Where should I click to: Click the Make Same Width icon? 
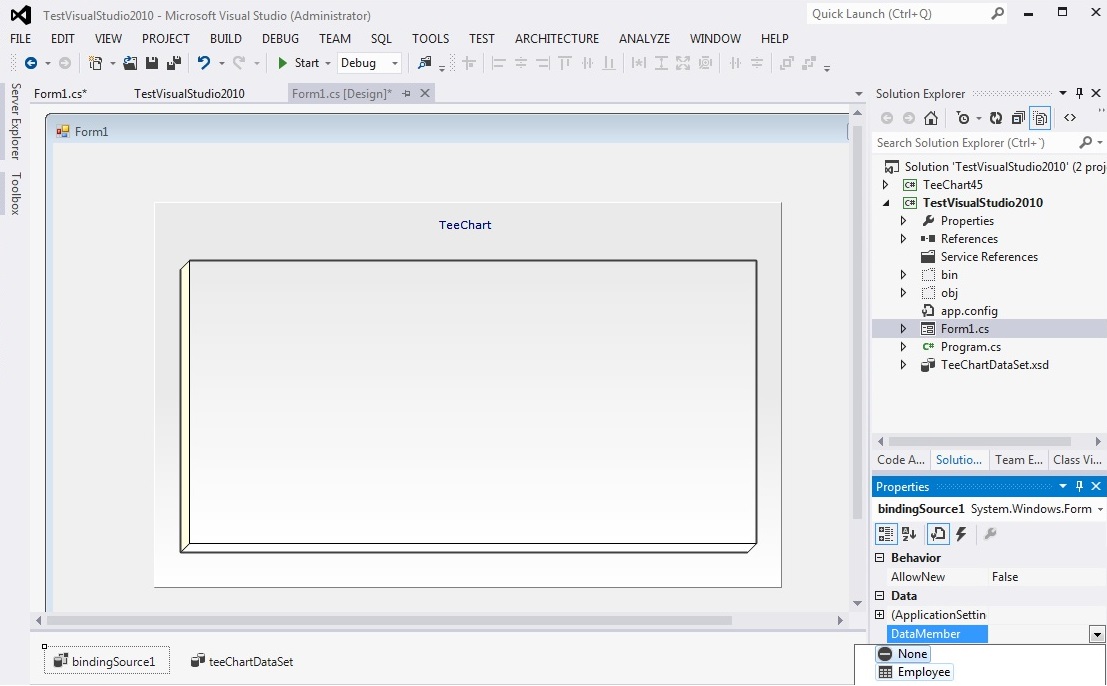coord(639,63)
